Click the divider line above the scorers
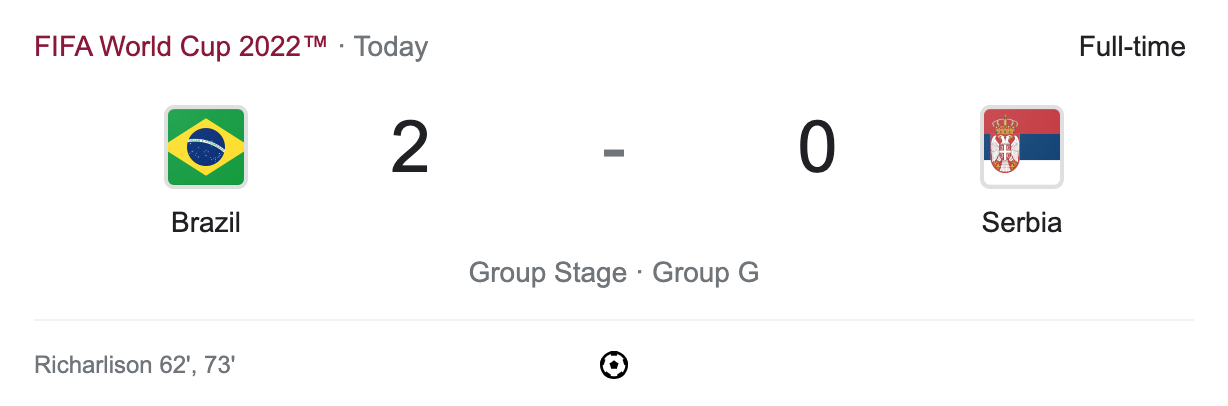The image size is (1228, 406). pyautogui.click(x=614, y=321)
